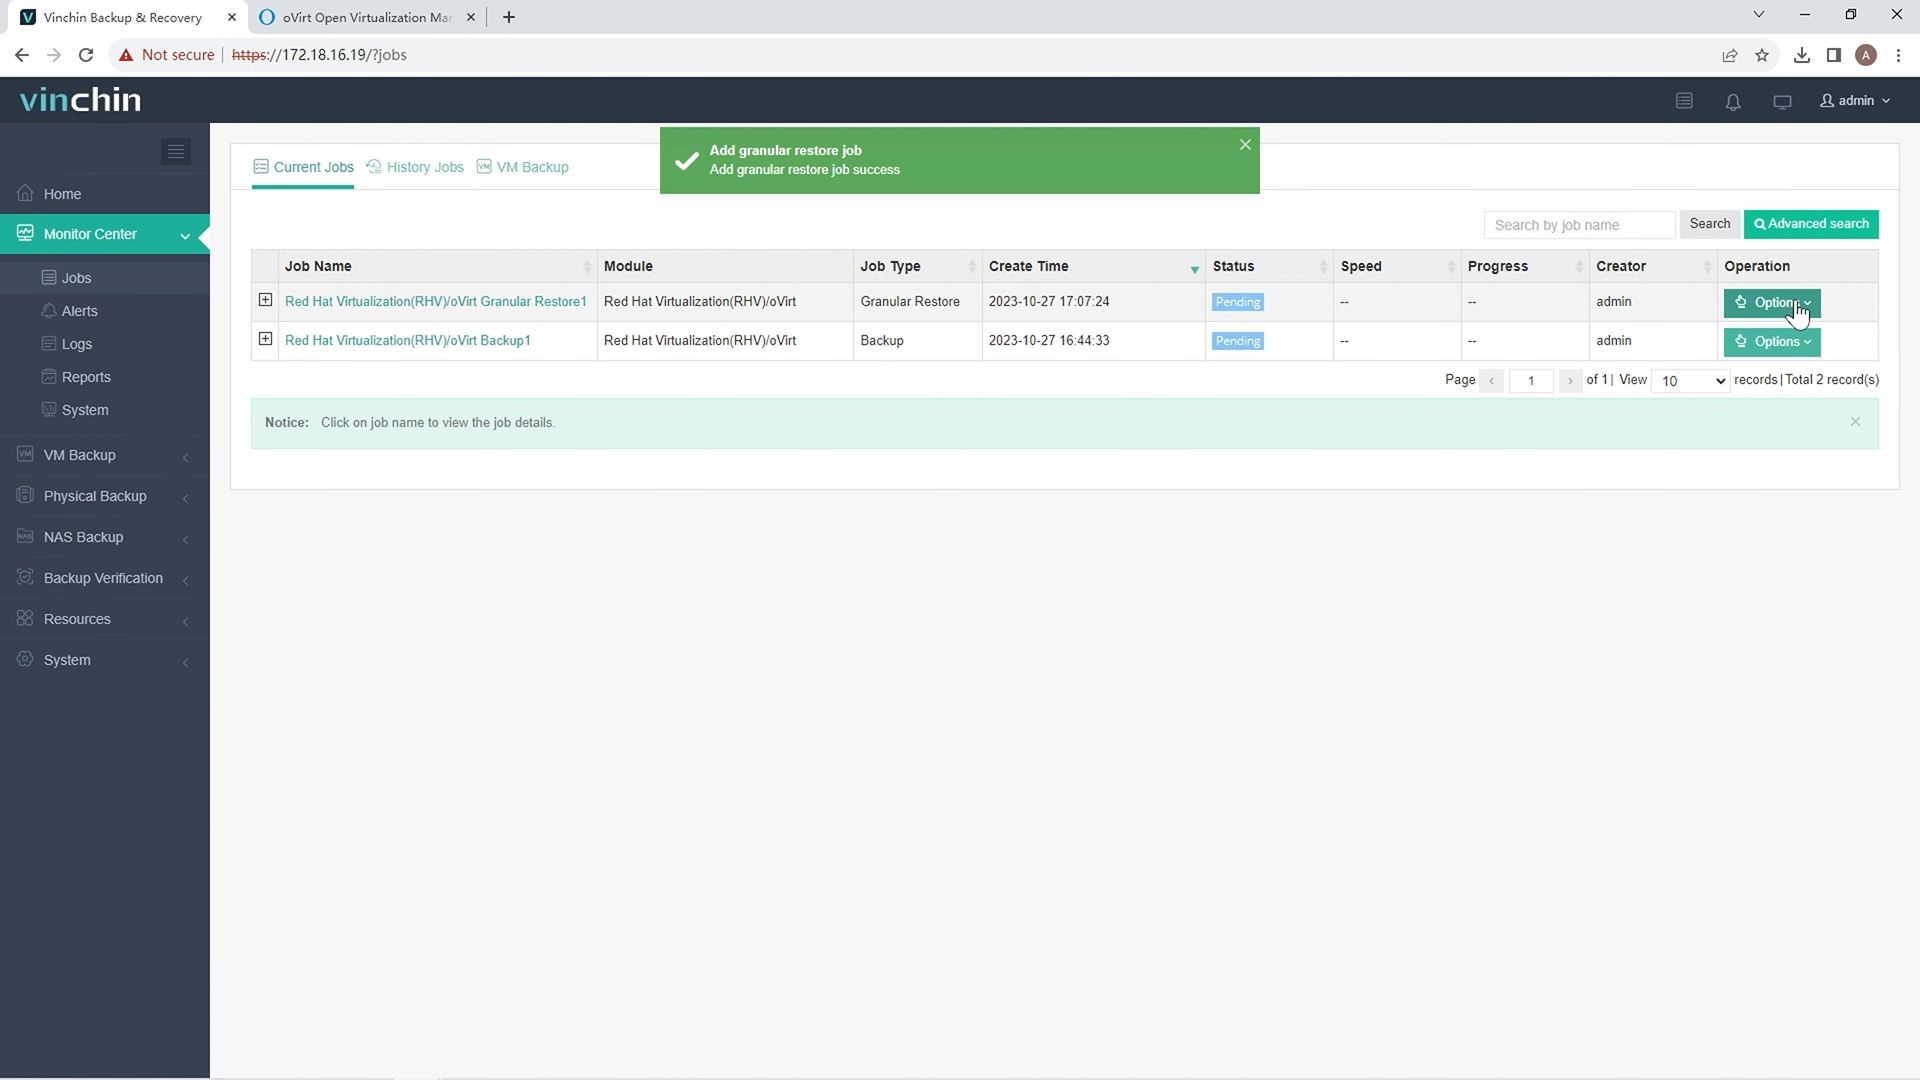Switch to oVirt Open Virtualization browser tab
1920x1080 pixels.
tap(366, 17)
